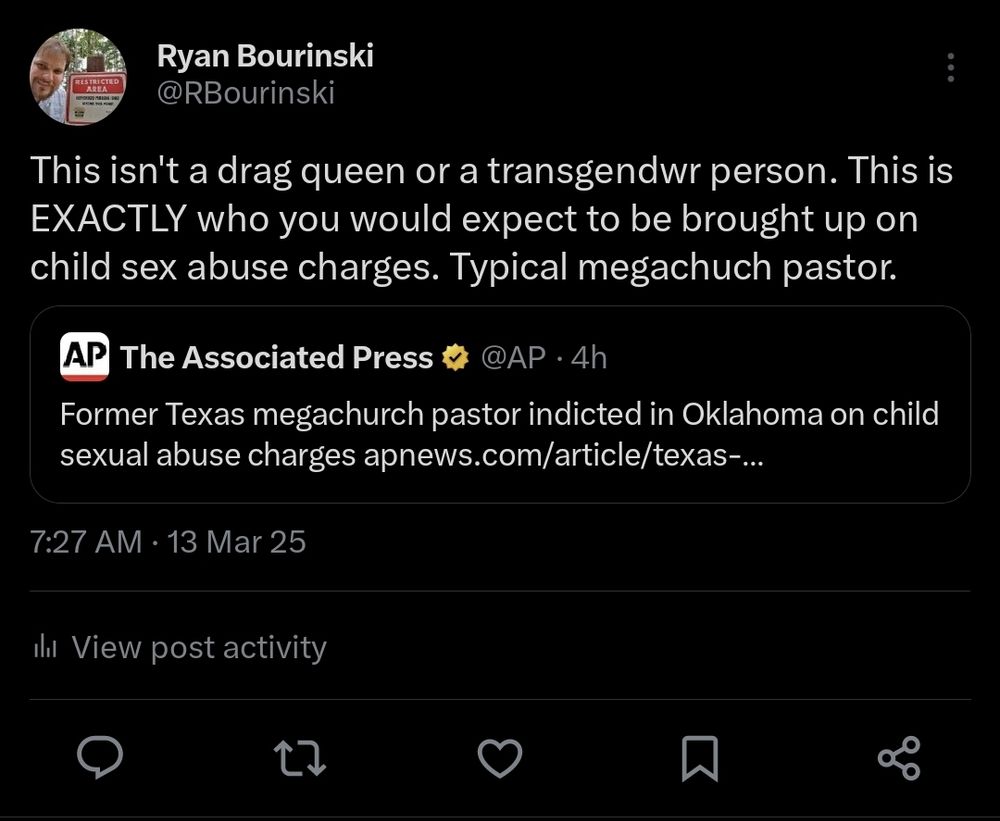Screen dimensions: 1000x821
Task: Open The Associated Press account name
Action: click(x=277, y=358)
